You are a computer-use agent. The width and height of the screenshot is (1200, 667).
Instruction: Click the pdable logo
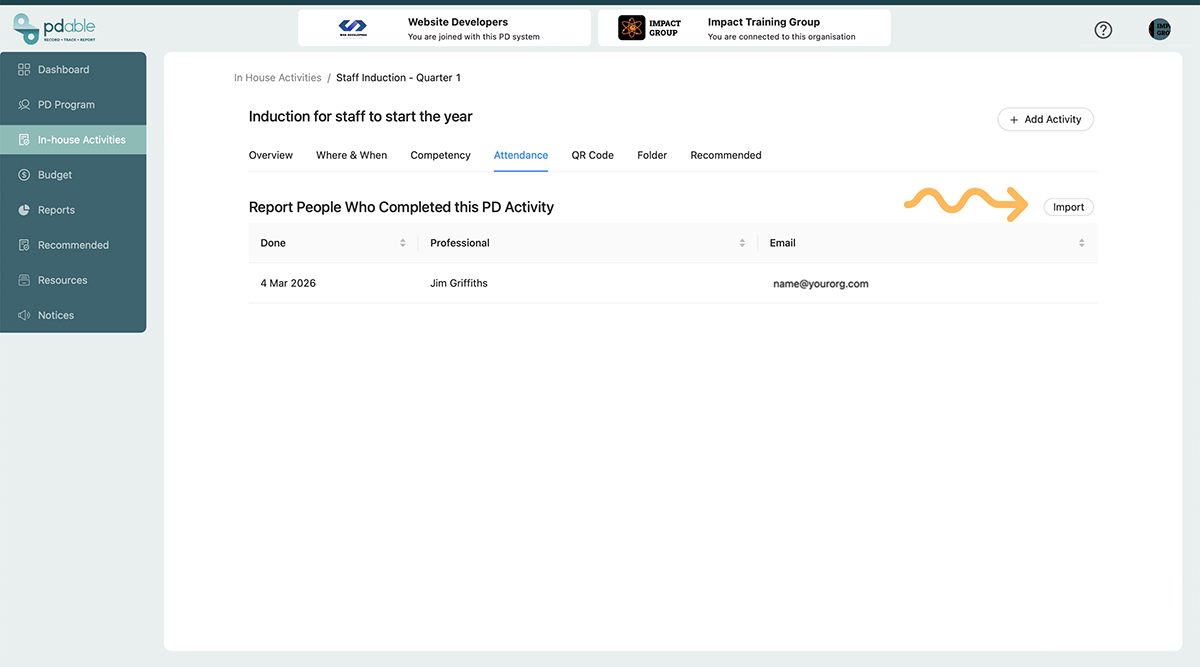coord(55,29)
